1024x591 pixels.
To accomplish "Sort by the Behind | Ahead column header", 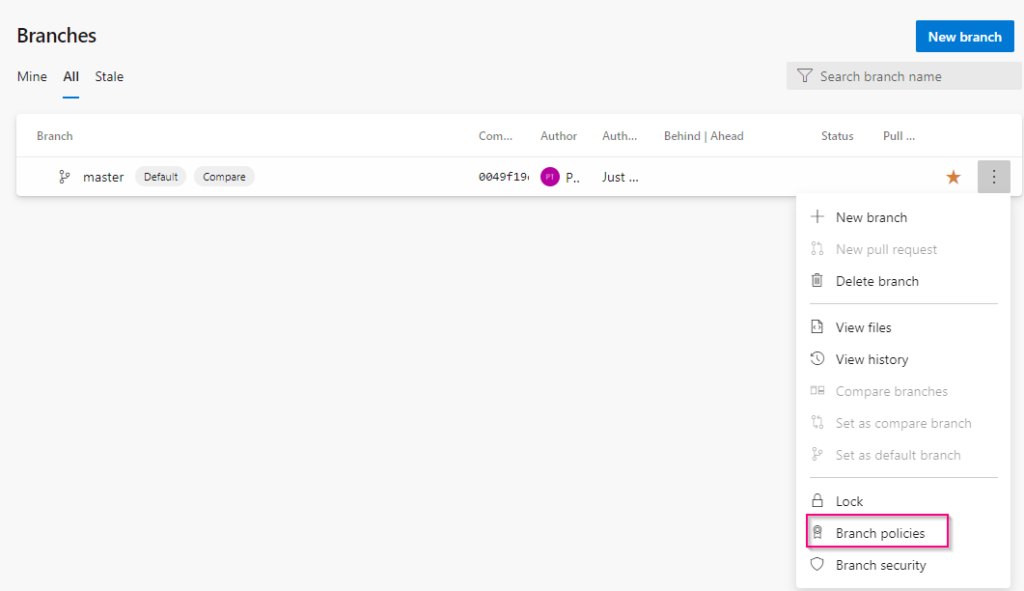I will tap(703, 135).
